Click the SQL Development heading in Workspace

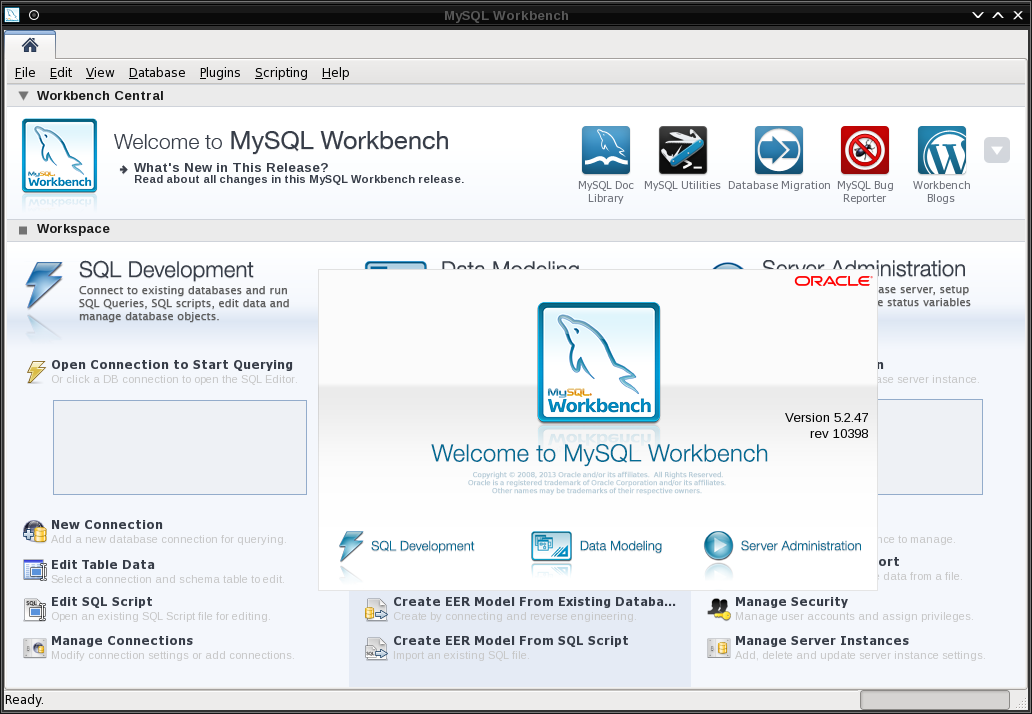pyautogui.click(x=166, y=270)
